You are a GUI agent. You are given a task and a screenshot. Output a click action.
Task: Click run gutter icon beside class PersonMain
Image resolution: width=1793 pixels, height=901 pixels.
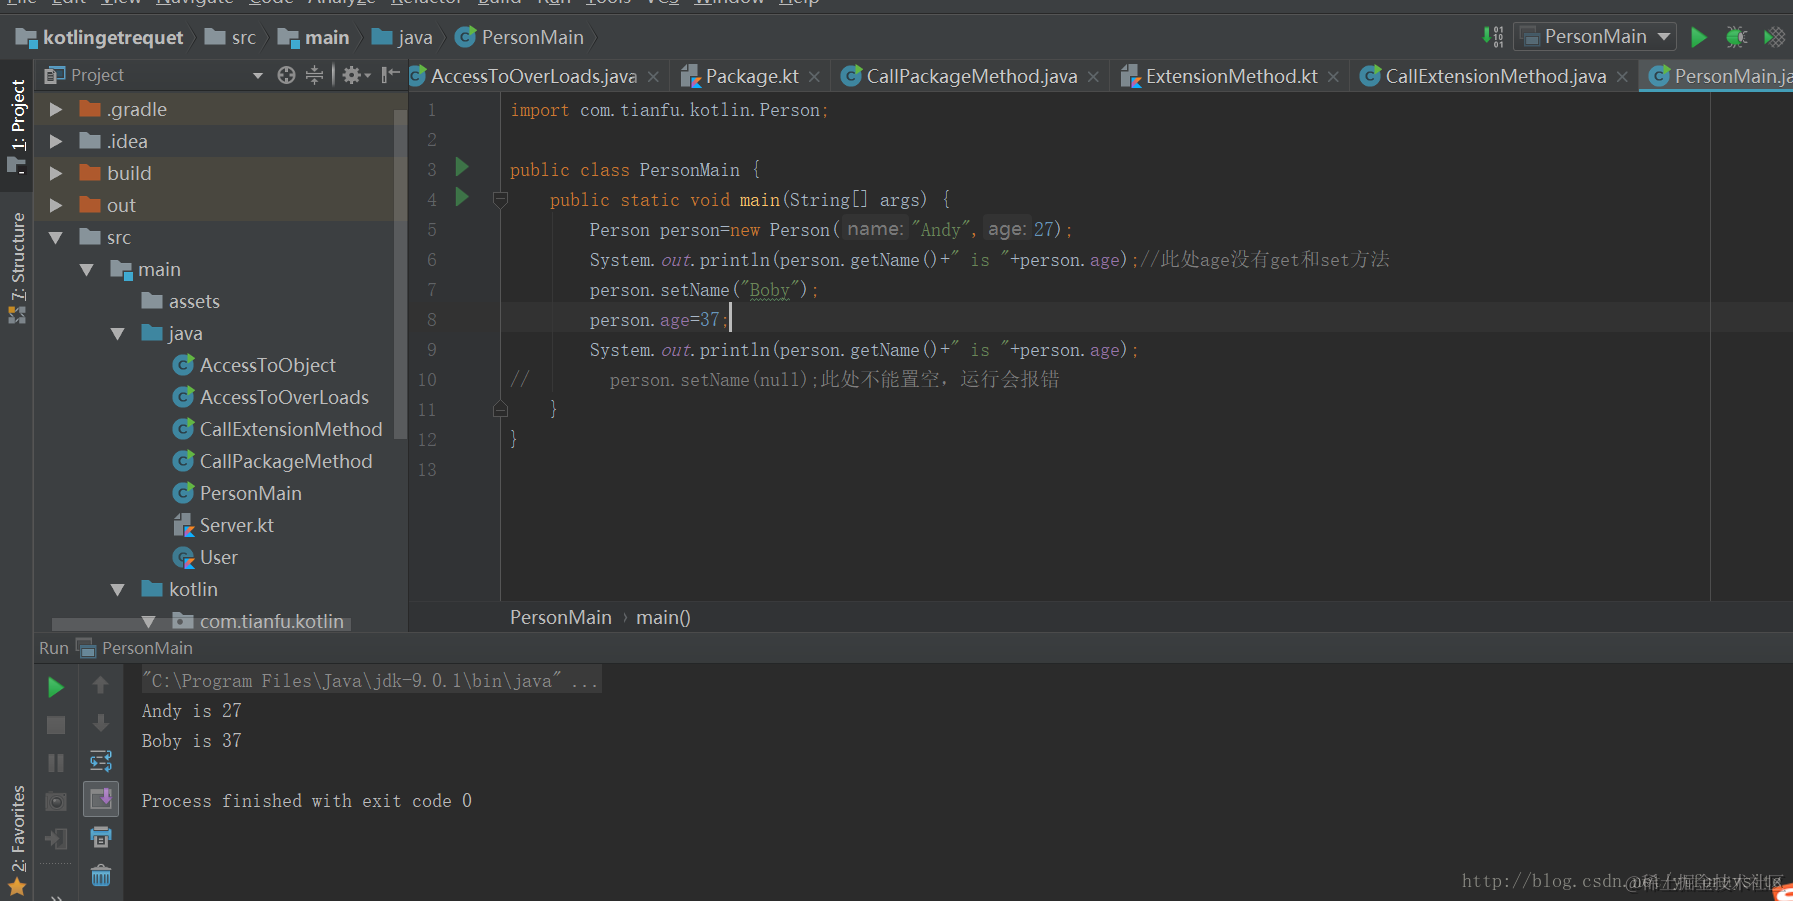pos(462,167)
